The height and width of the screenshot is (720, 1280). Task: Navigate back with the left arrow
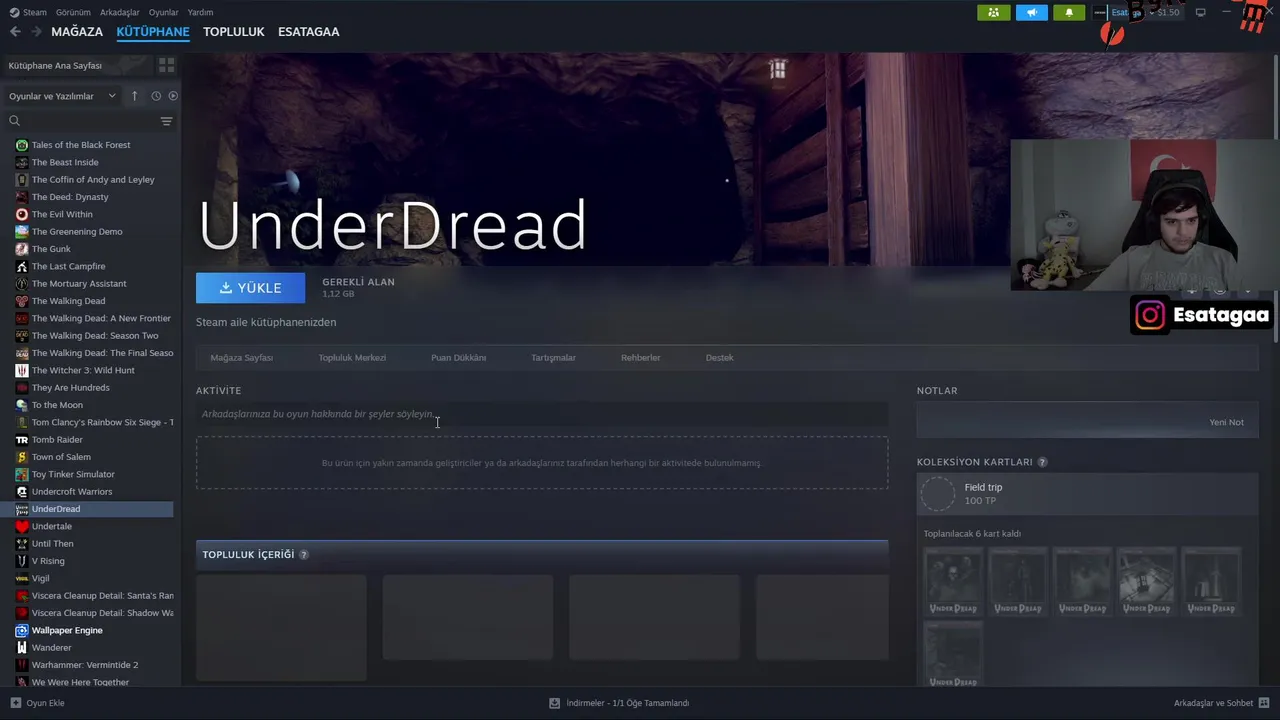[x=15, y=32]
